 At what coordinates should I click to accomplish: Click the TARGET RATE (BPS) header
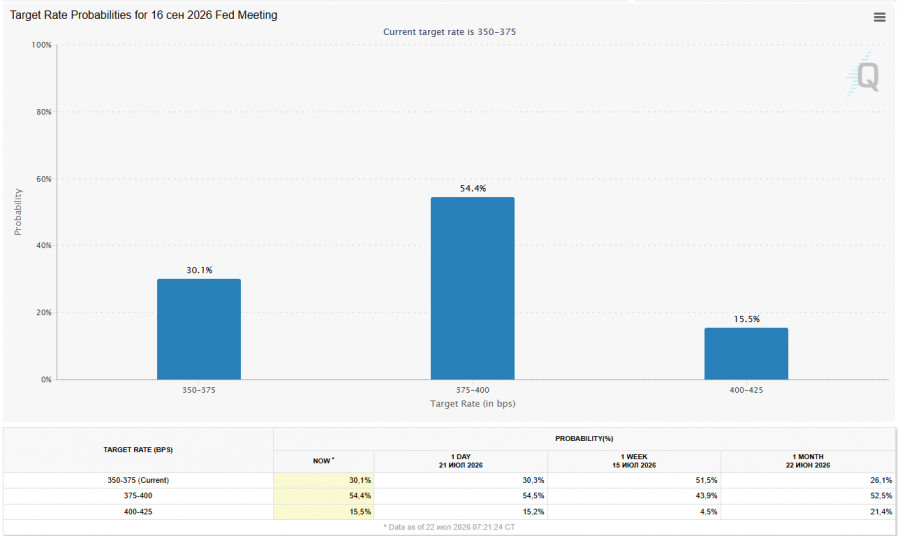[x=138, y=450]
